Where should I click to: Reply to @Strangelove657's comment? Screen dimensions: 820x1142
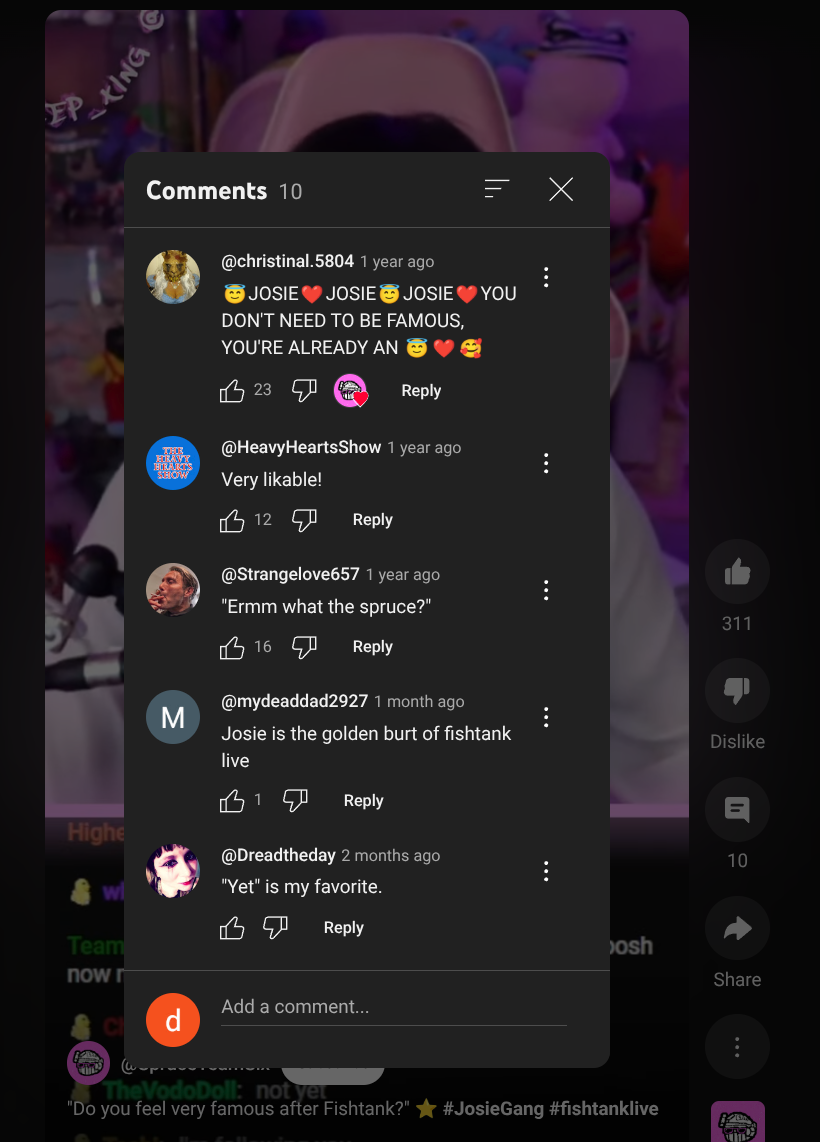click(372, 647)
